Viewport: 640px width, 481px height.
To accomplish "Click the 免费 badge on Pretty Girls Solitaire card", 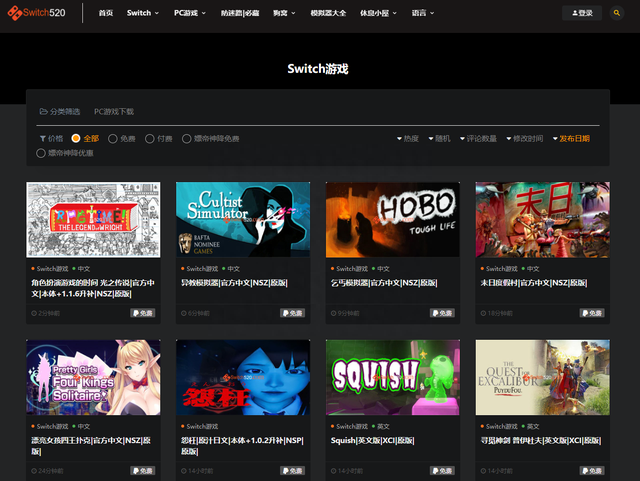I will (143, 471).
